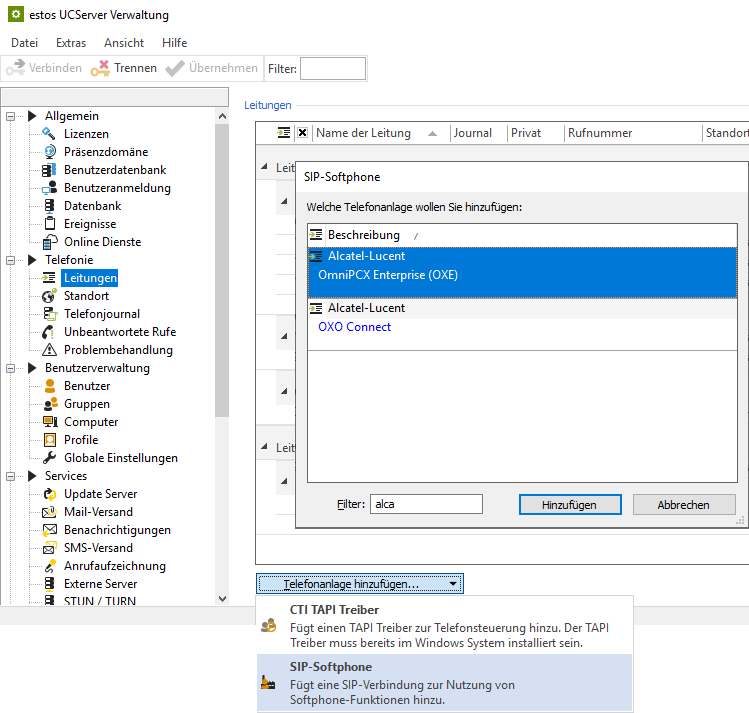
Task: Click the dialog Filter field containing alca
Action: tap(426, 505)
